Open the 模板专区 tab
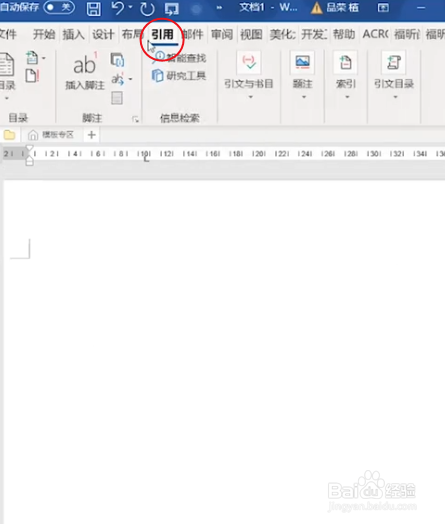 click(x=51, y=135)
